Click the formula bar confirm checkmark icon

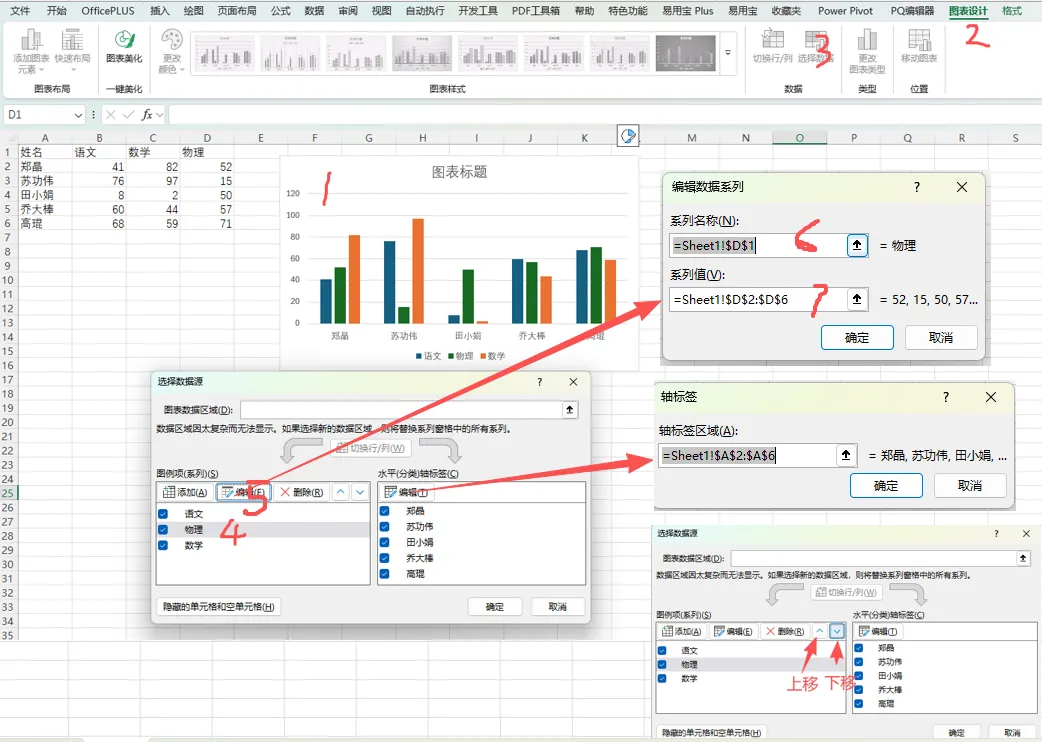128,115
